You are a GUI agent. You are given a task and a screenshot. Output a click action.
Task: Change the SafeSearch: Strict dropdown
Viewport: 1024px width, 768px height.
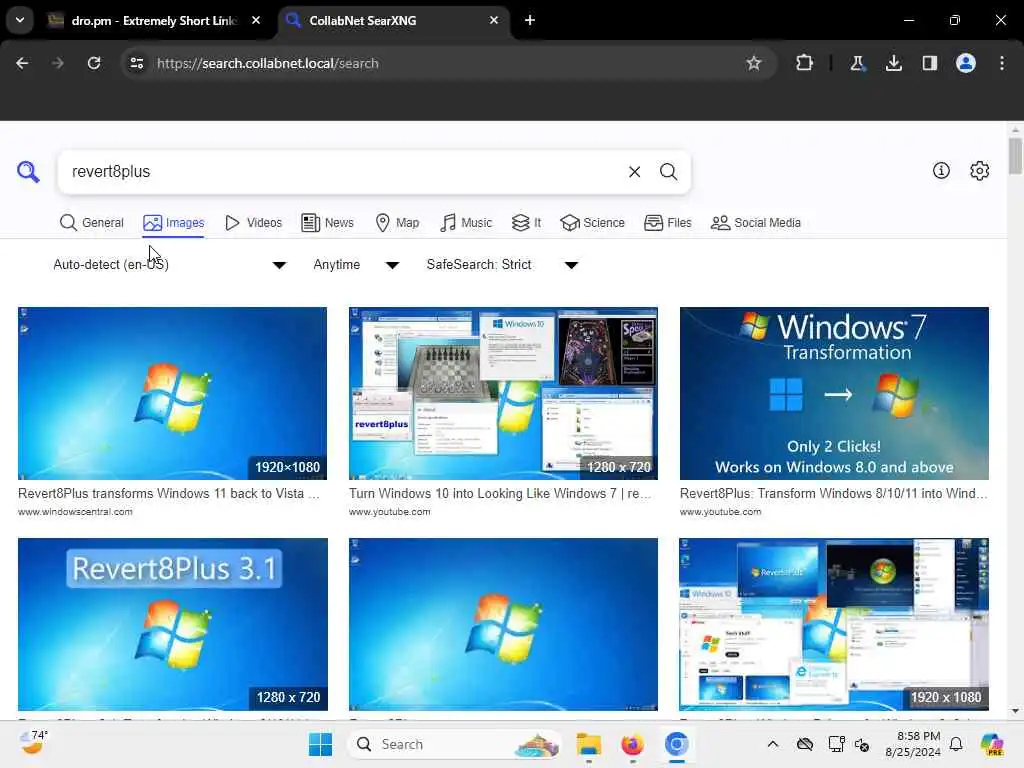[x=502, y=264]
